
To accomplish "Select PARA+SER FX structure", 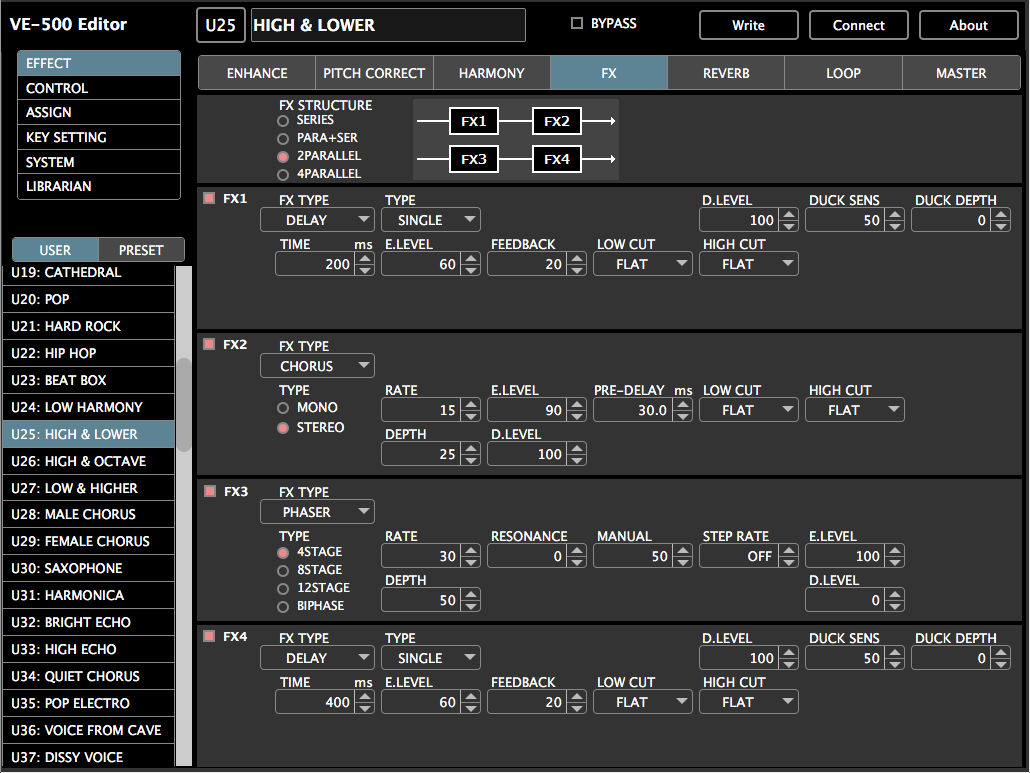I will click(x=283, y=139).
